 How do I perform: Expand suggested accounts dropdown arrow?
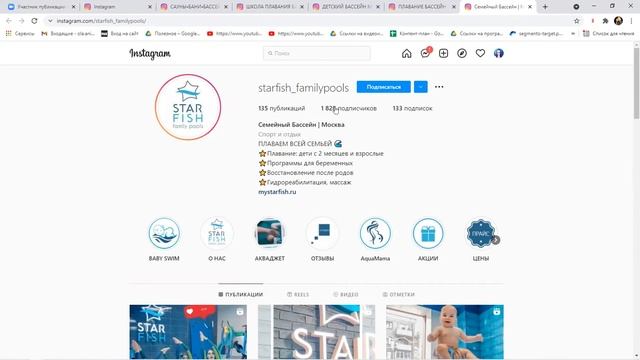[420, 87]
